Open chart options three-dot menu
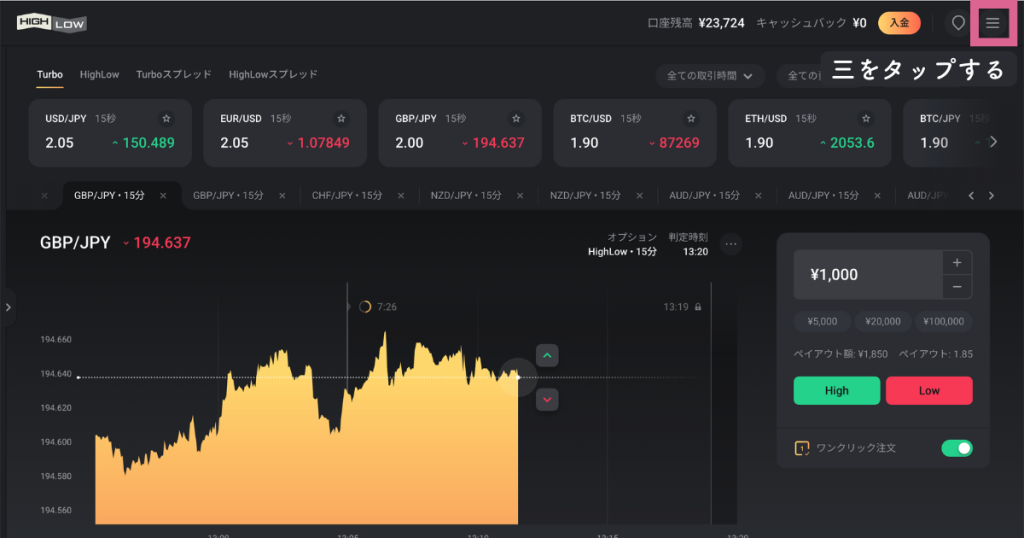Viewport: 1024px width, 538px height. pos(730,244)
